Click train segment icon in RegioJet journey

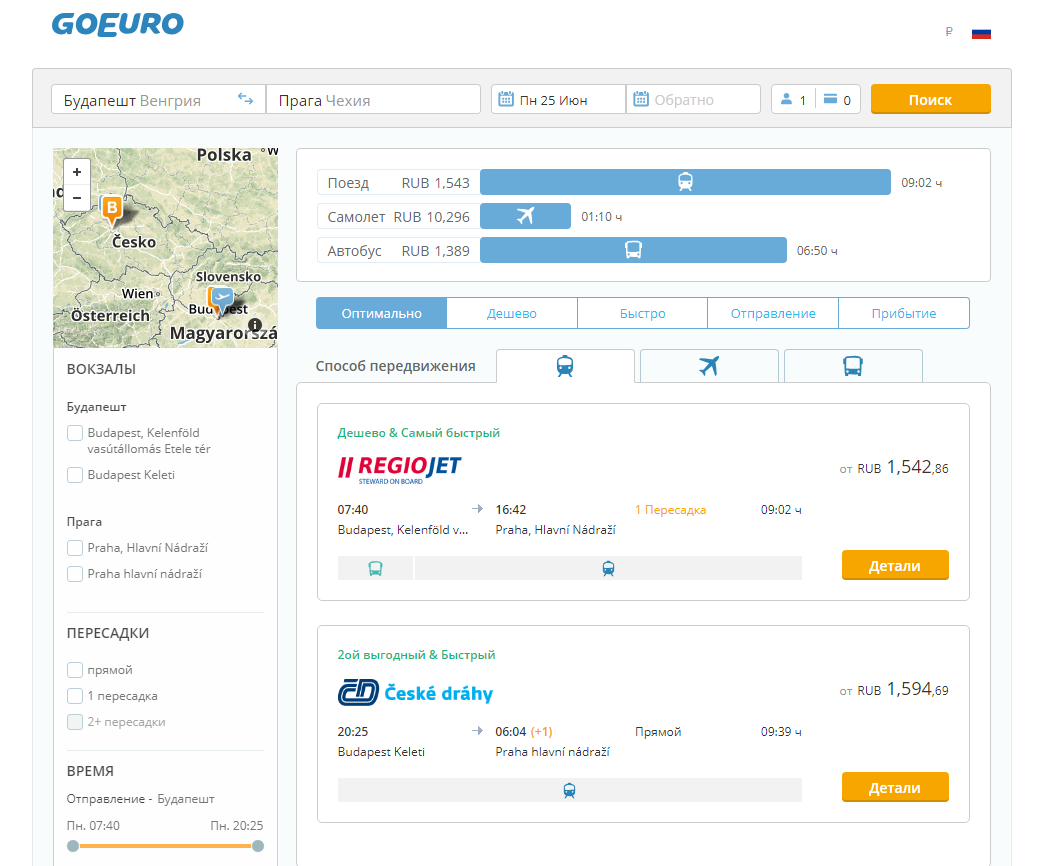pyautogui.click(x=608, y=569)
